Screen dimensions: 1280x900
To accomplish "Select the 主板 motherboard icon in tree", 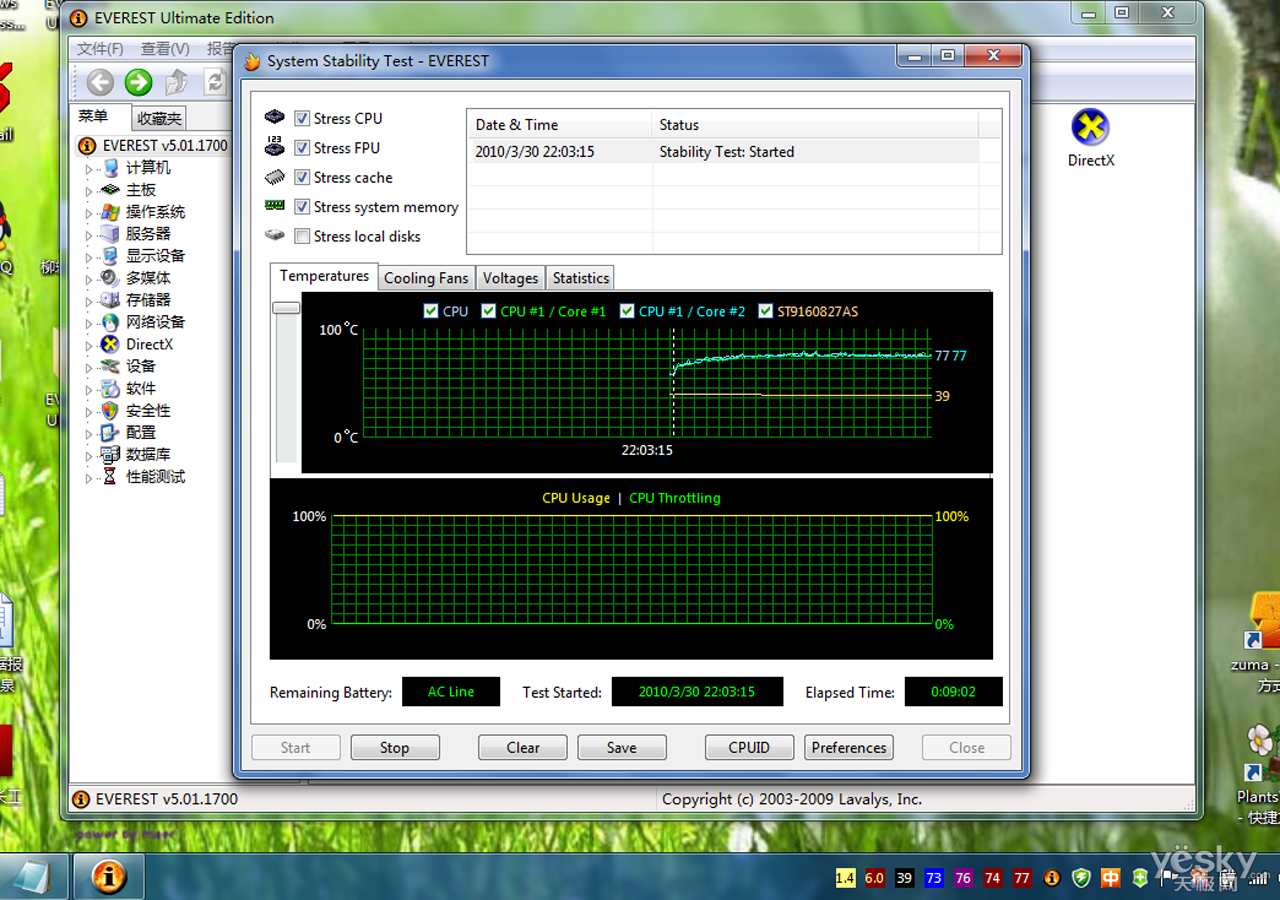I will 110,190.
